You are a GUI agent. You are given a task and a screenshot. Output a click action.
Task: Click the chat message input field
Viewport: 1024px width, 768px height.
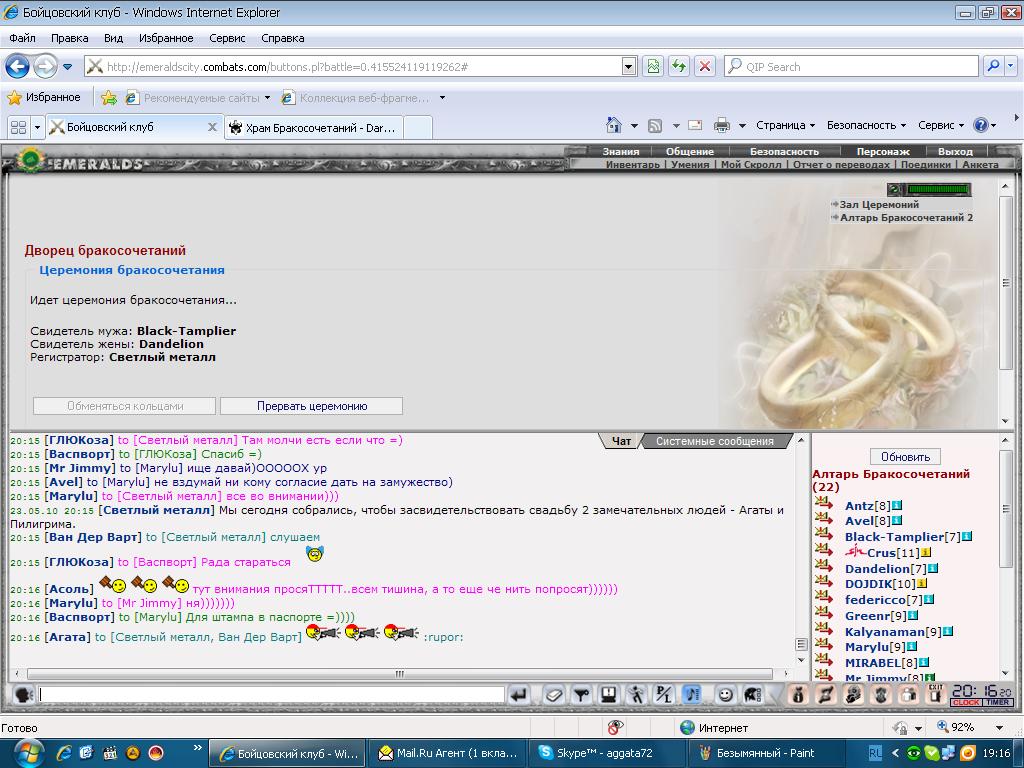click(272, 694)
